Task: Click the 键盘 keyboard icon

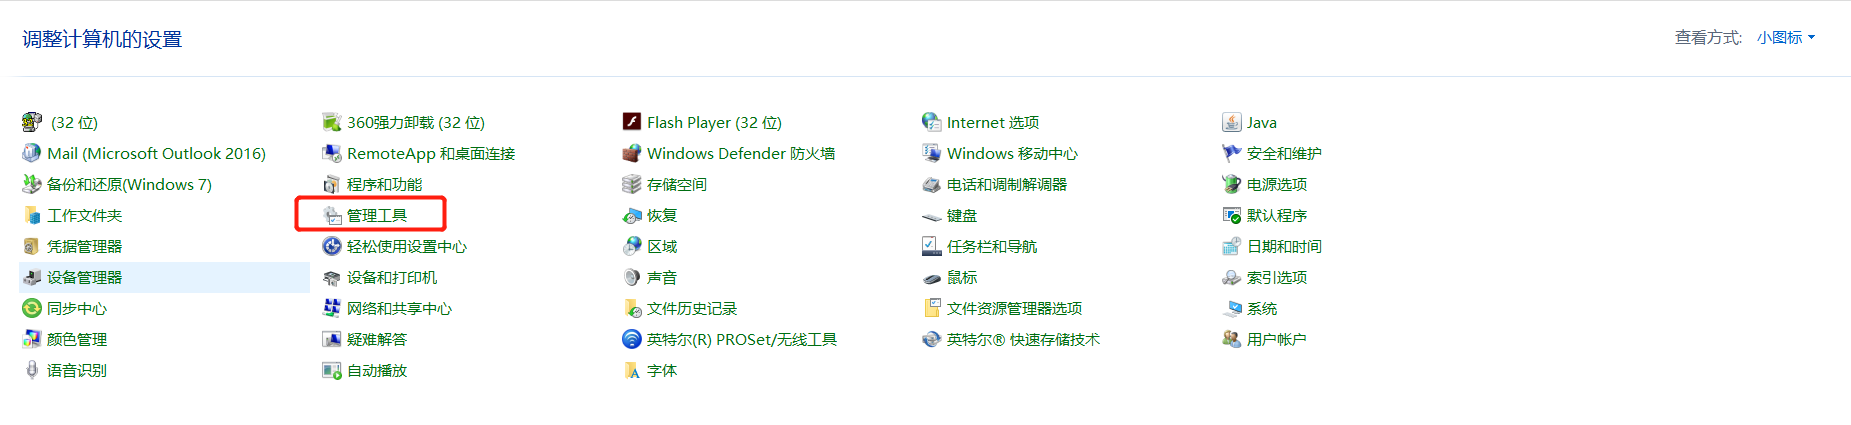Action: pos(932,216)
